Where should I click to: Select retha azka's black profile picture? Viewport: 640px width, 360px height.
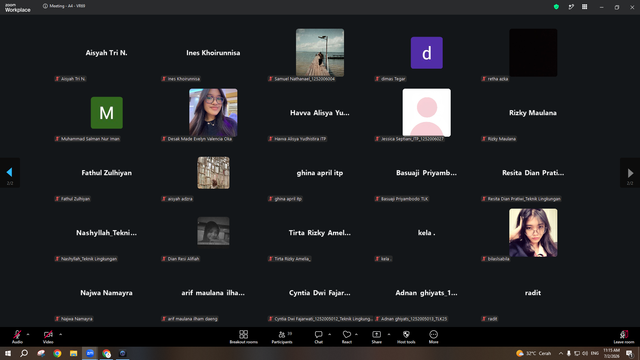coord(533,53)
